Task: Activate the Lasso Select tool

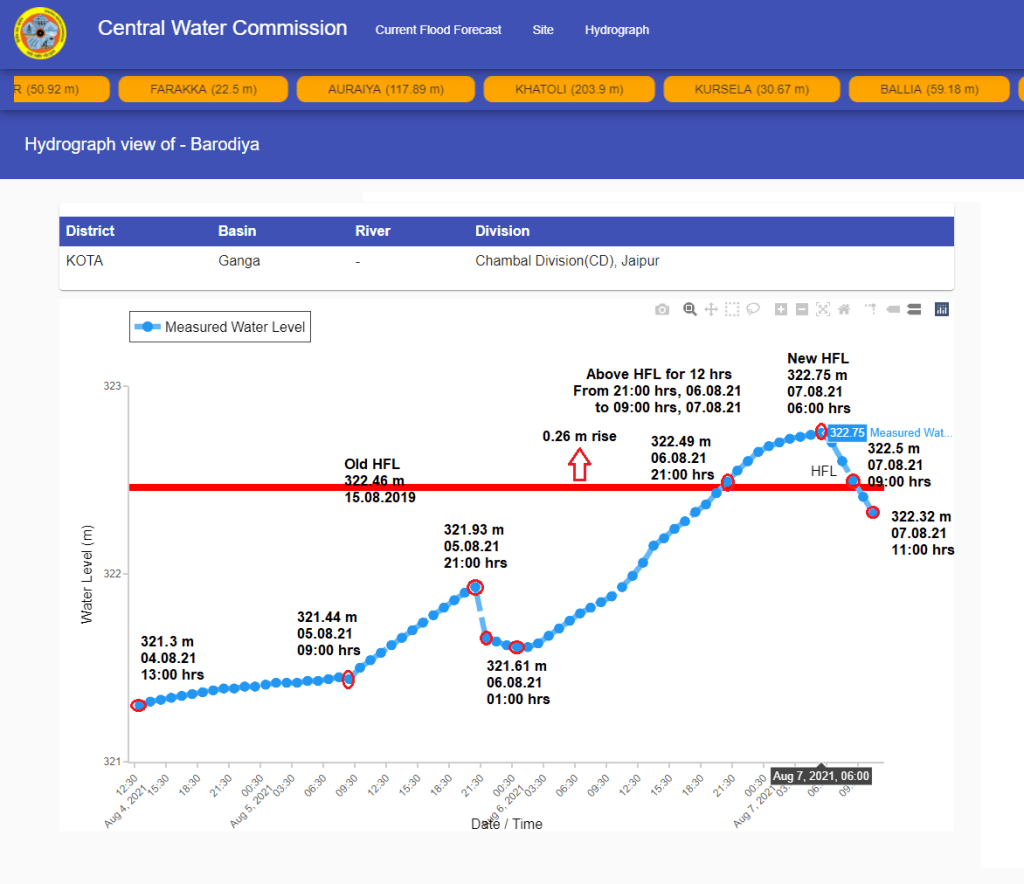Action: tap(753, 310)
